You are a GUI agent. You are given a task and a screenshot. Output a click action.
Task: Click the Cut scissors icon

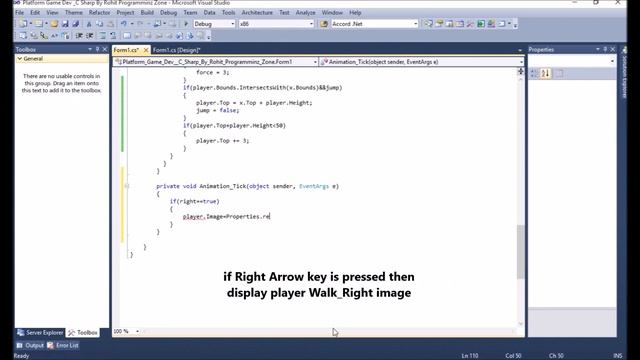89,24
